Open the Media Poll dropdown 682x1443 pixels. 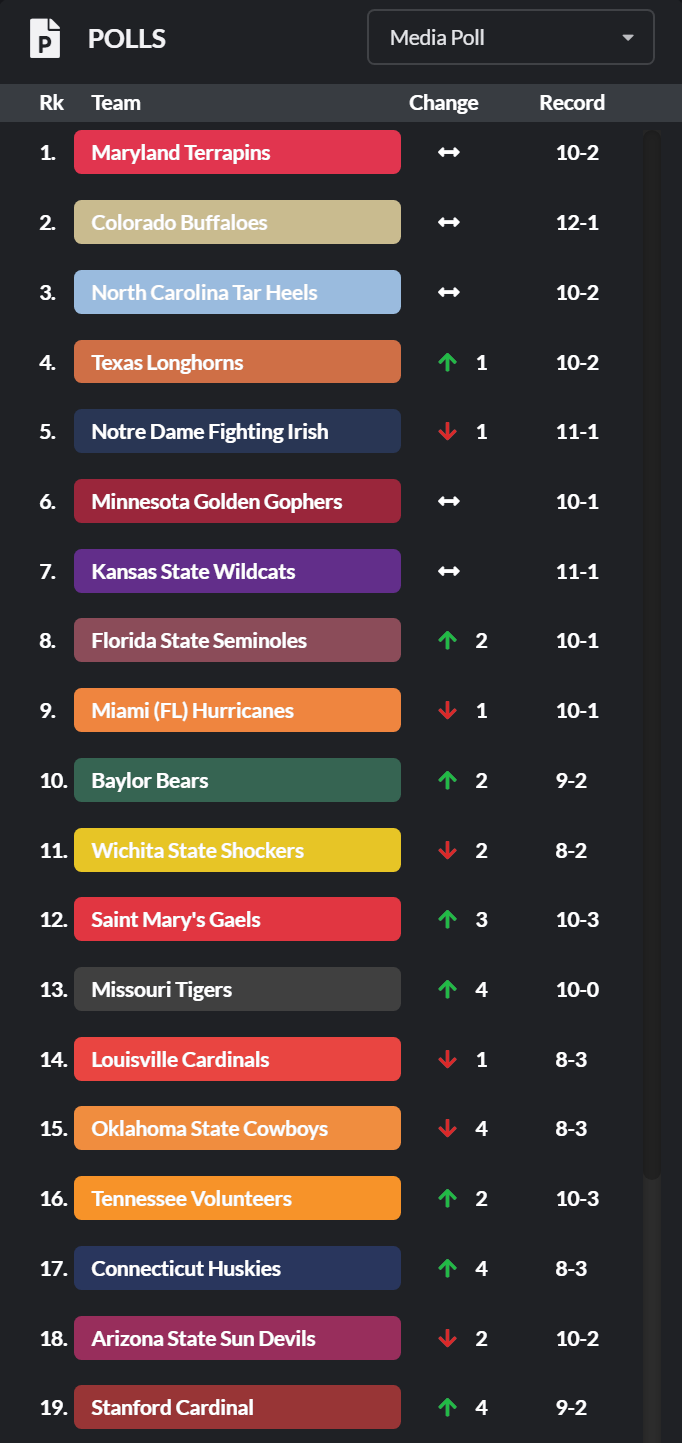(x=510, y=38)
